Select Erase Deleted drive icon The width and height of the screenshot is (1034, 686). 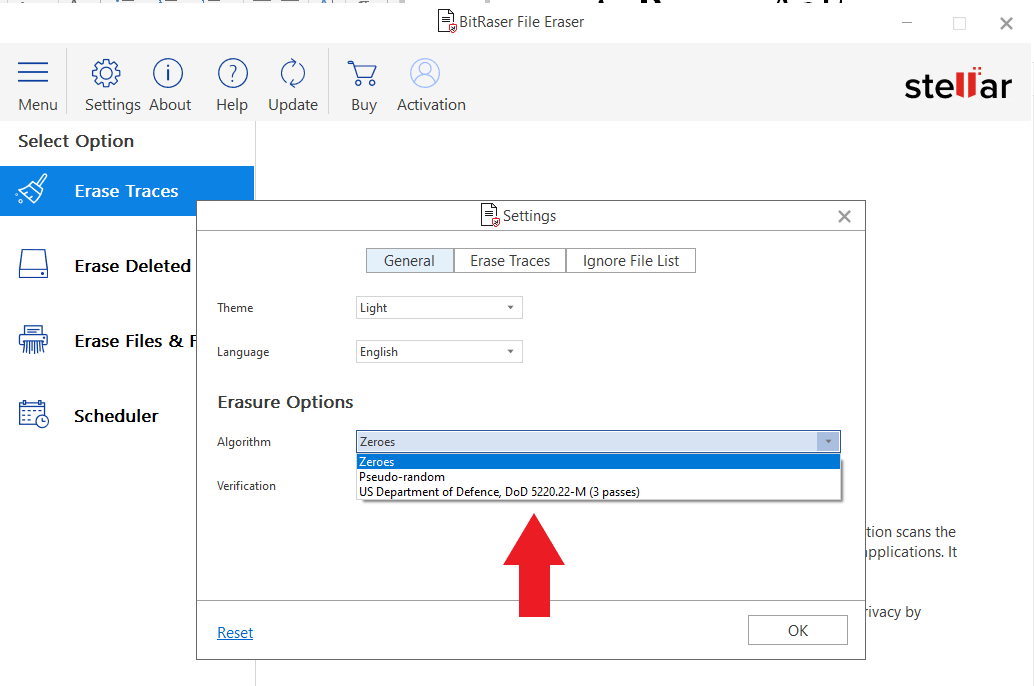tap(33, 264)
